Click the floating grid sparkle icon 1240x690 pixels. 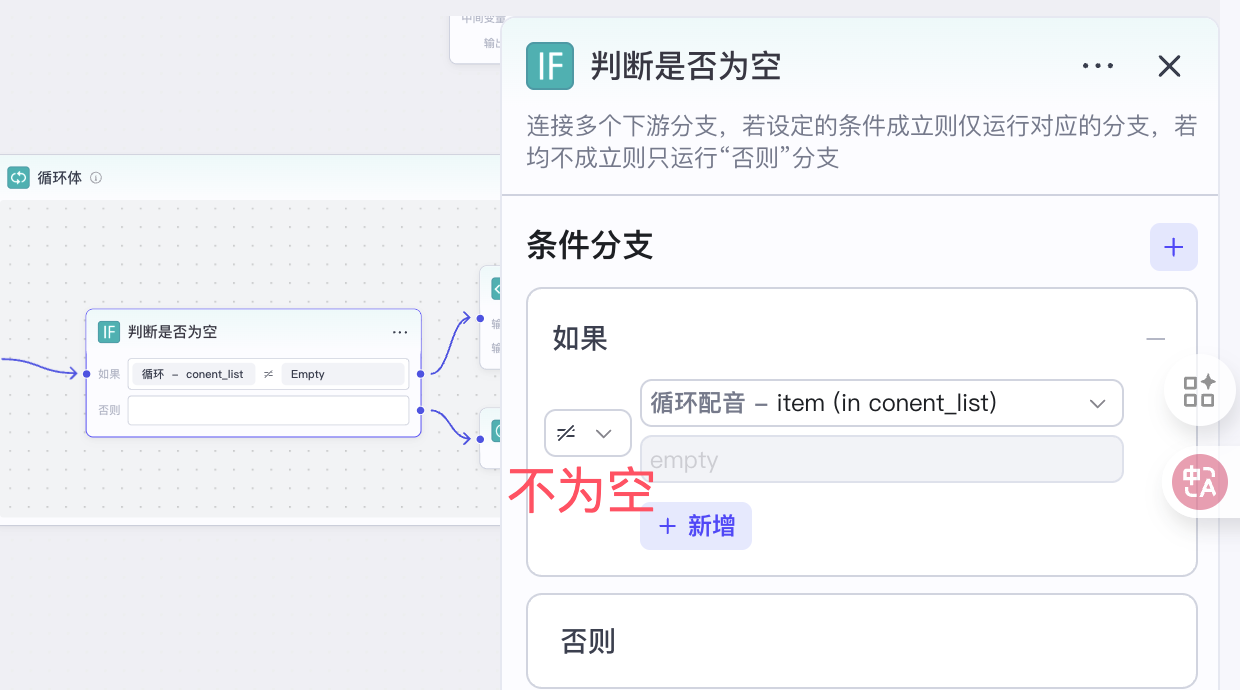[x=1199, y=391]
